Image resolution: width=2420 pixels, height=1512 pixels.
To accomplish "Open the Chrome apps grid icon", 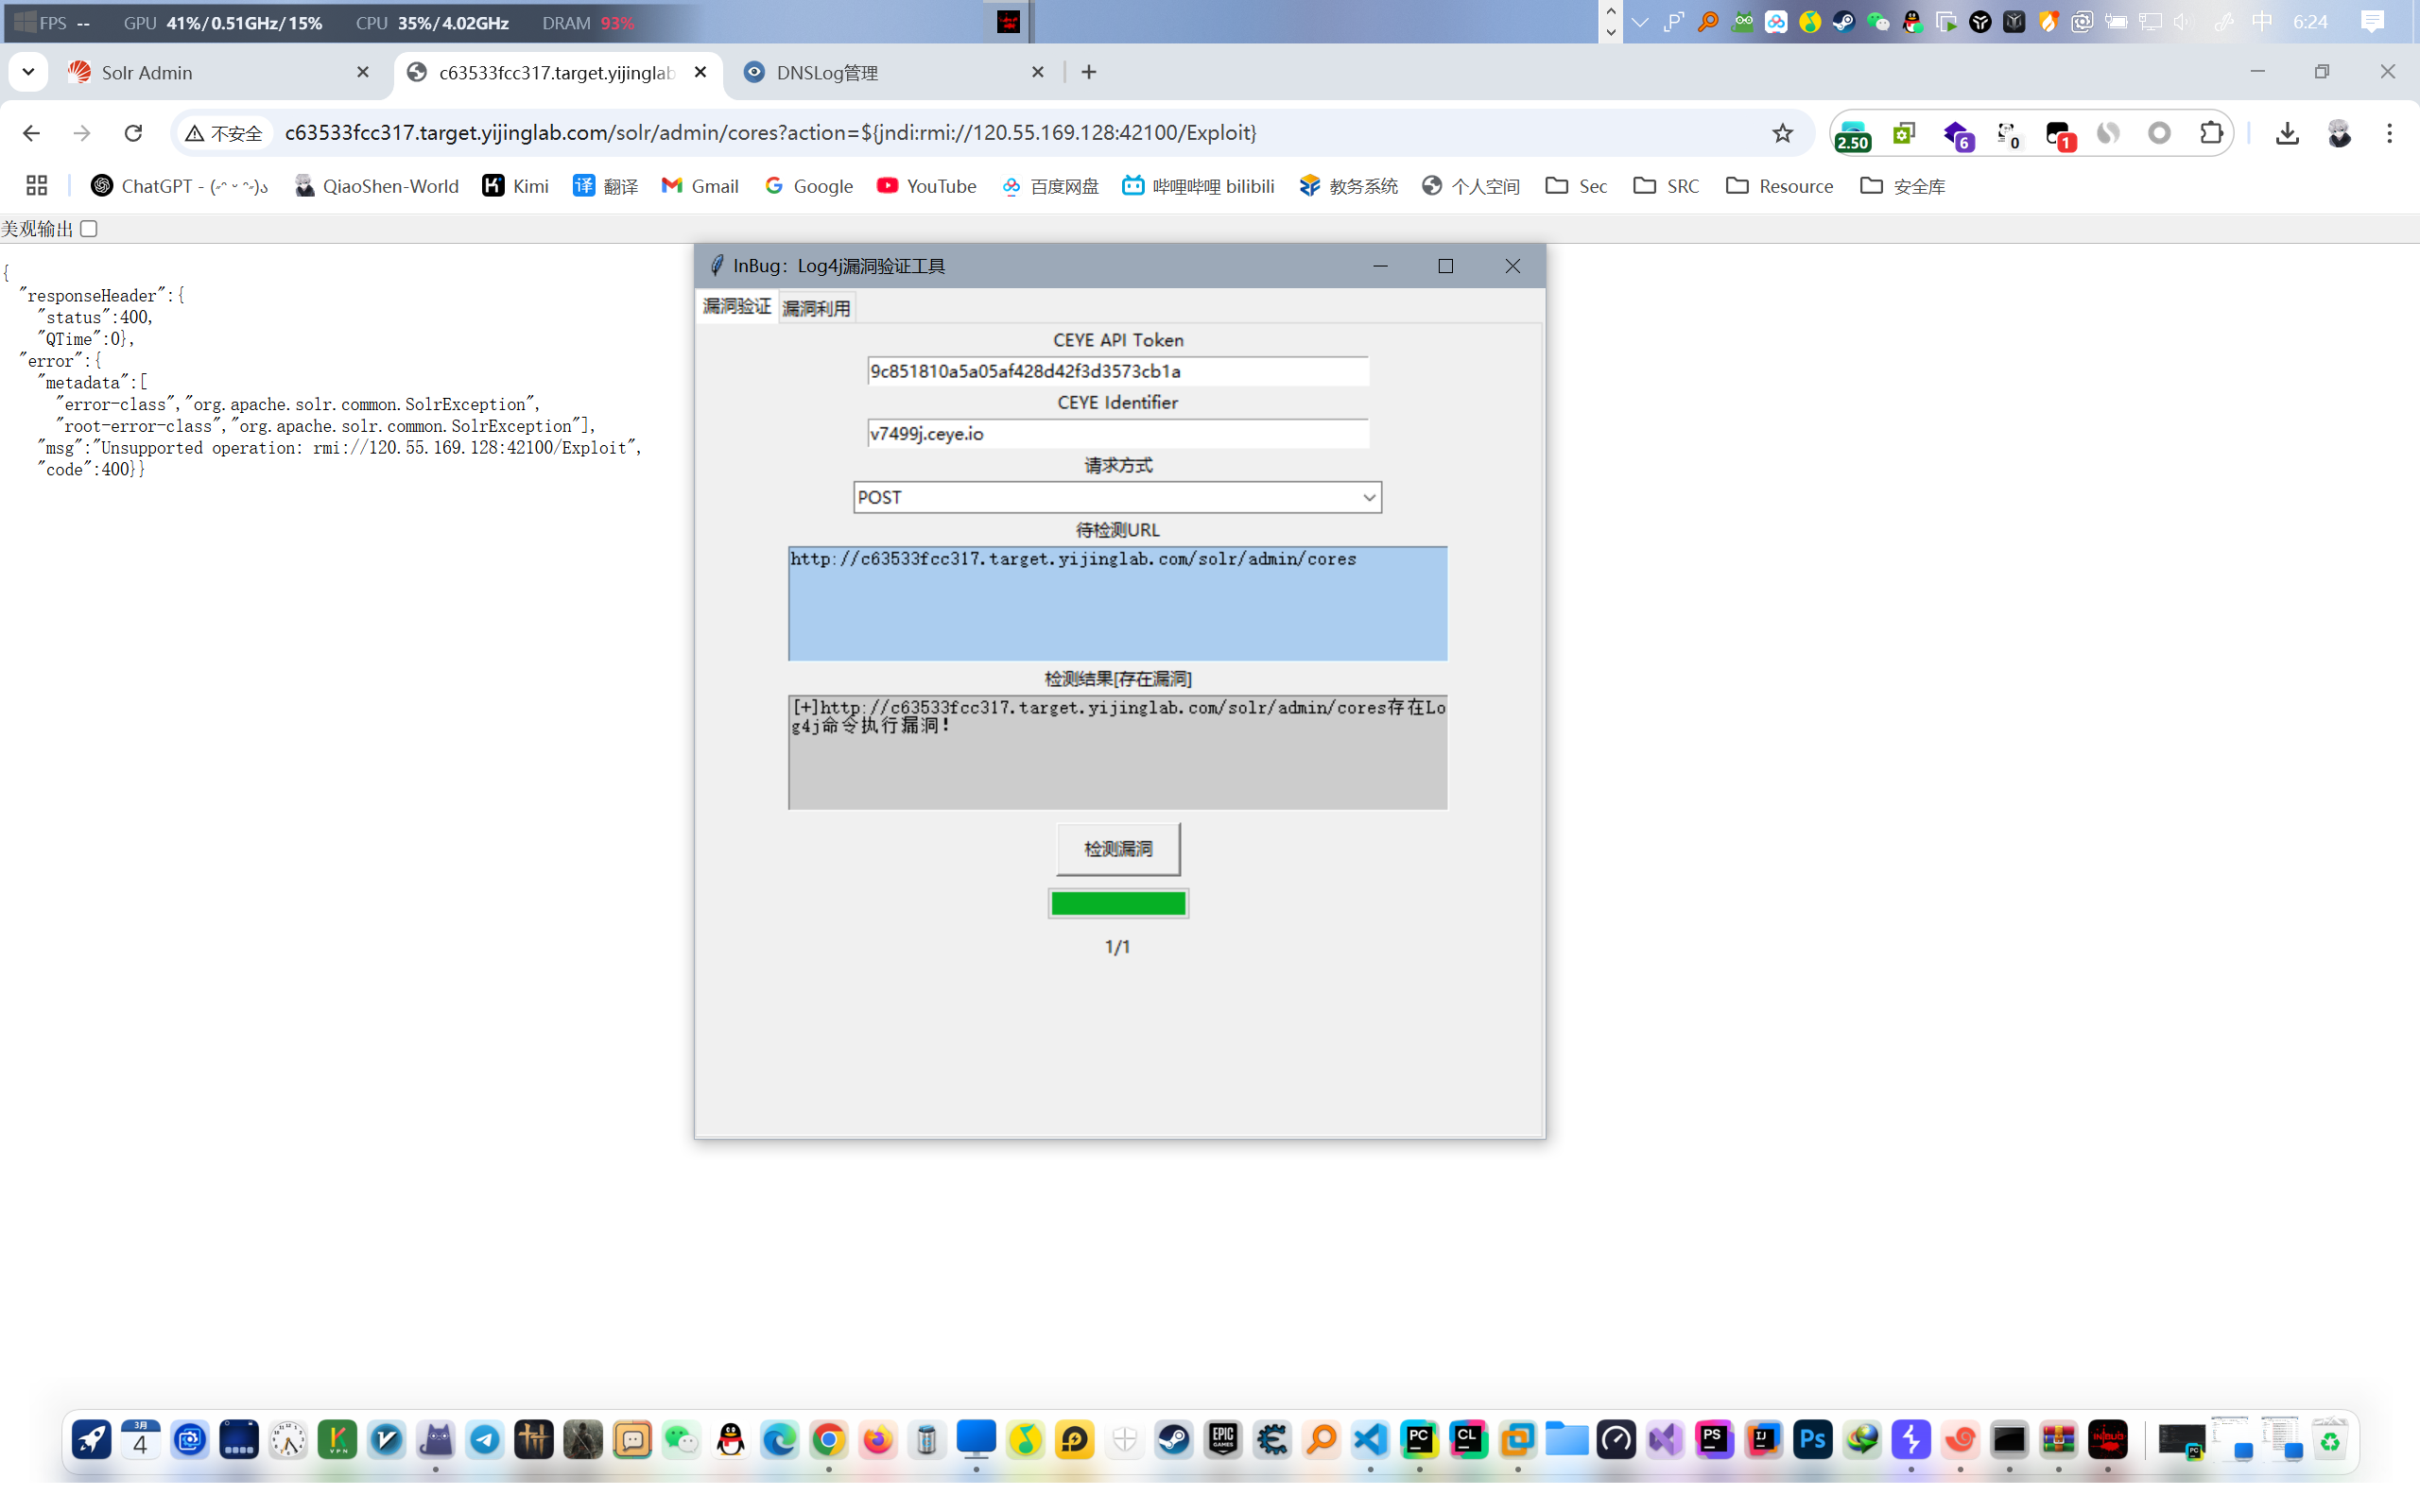I will coord(37,186).
